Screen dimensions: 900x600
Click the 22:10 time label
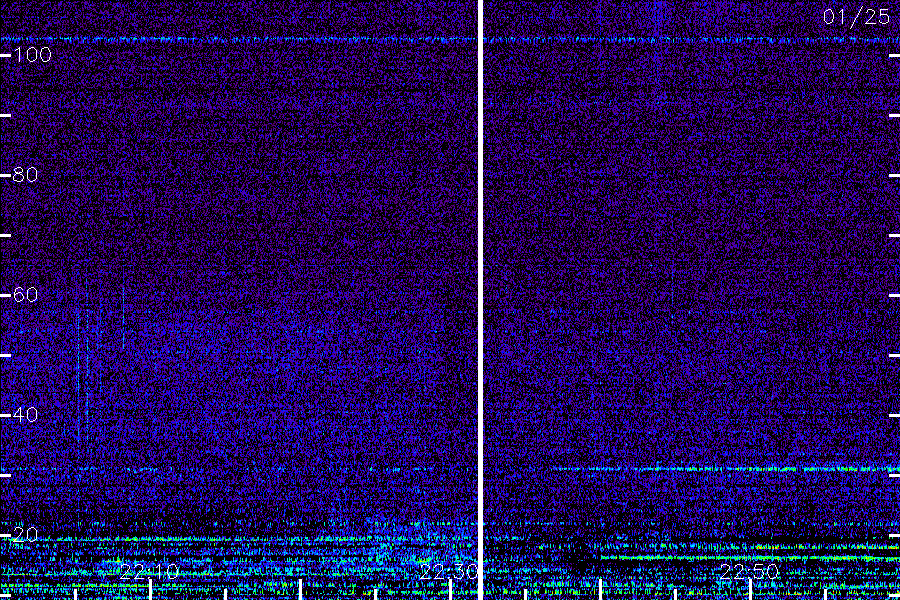(149, 571)
